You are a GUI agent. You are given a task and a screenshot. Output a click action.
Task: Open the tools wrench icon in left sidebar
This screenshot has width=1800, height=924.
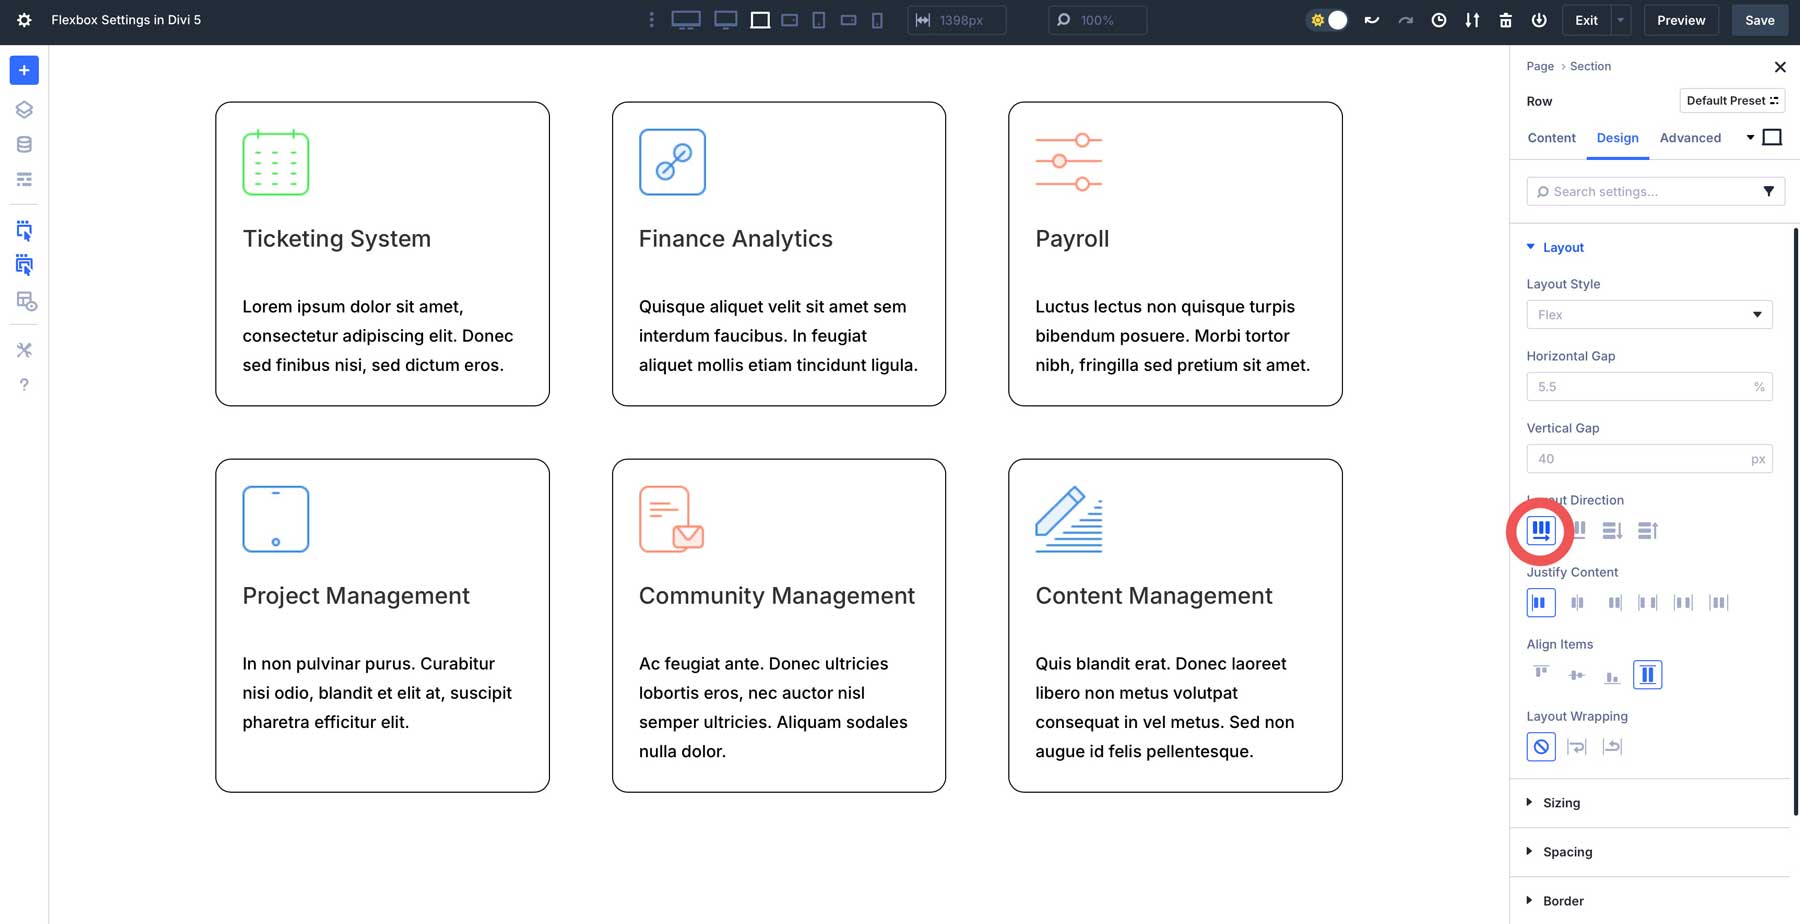(24, 350)
